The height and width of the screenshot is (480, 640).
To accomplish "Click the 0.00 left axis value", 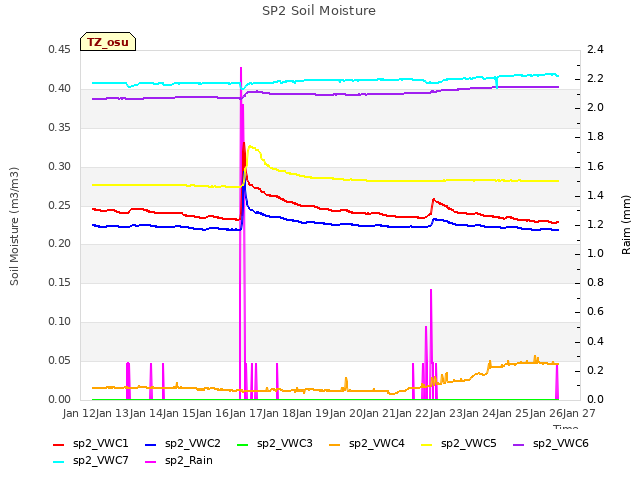I will coord(60,399).
